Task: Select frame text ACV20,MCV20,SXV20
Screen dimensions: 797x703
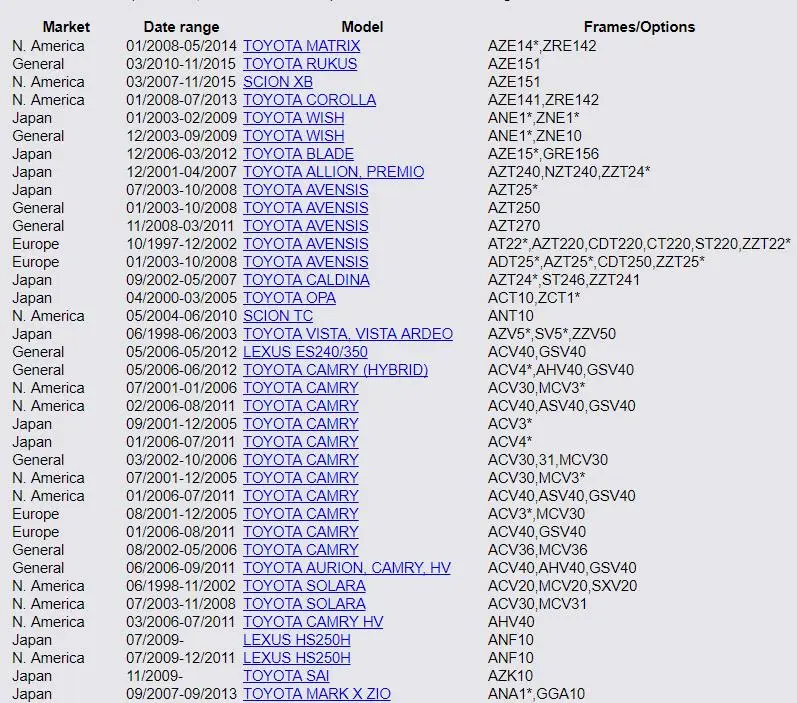Action: [x=562, y=586]
